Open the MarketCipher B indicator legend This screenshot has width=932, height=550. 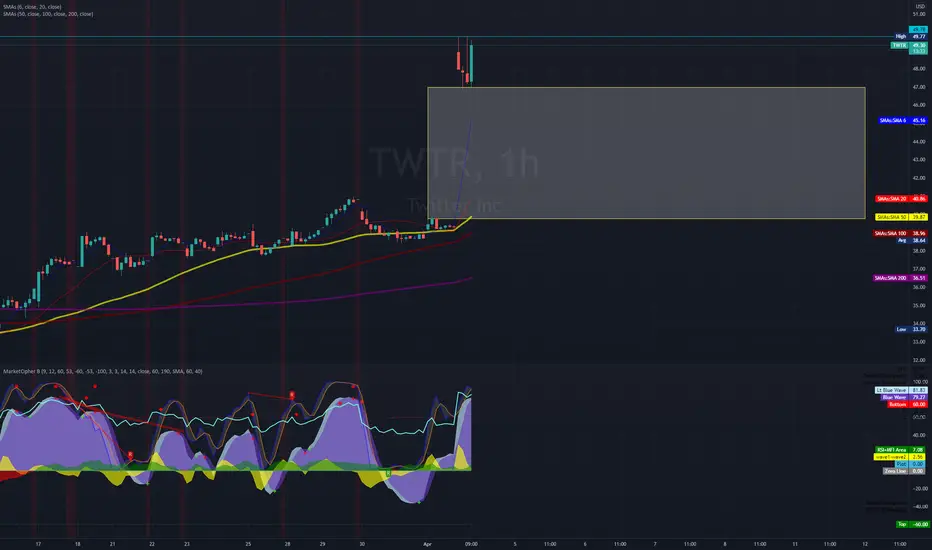coord(103,371)
